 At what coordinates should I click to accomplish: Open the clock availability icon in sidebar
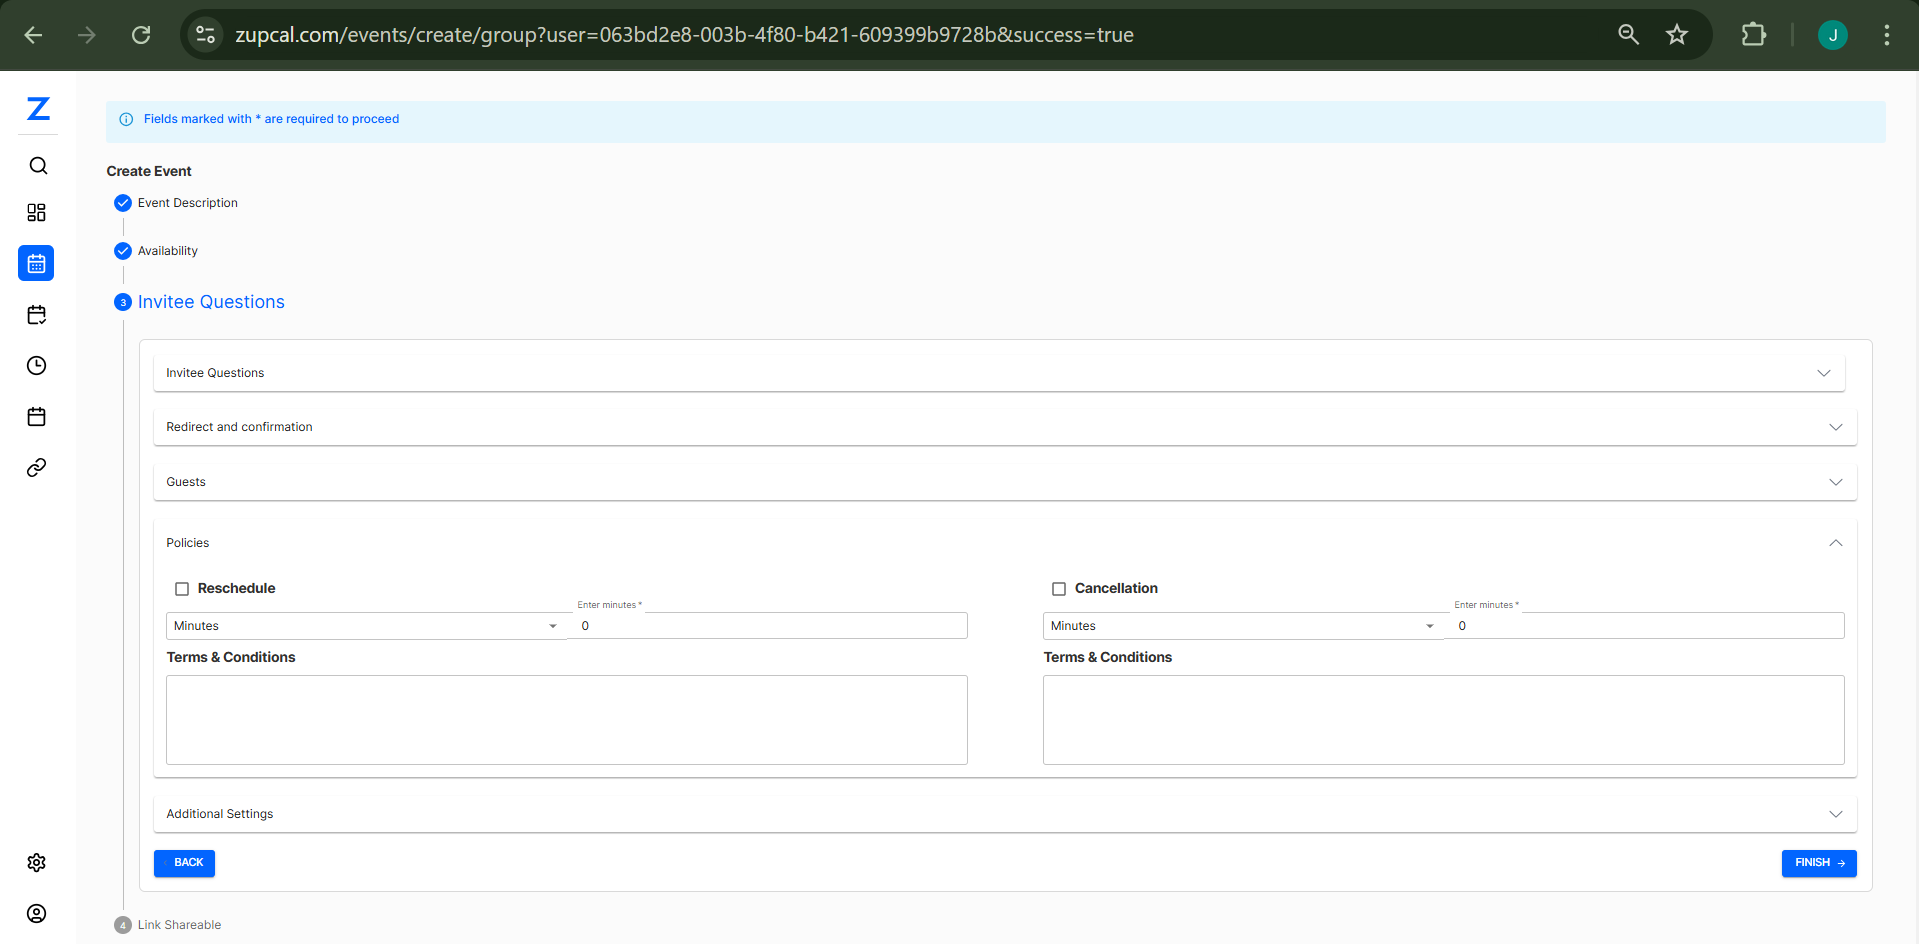click(x=36, y=365)
